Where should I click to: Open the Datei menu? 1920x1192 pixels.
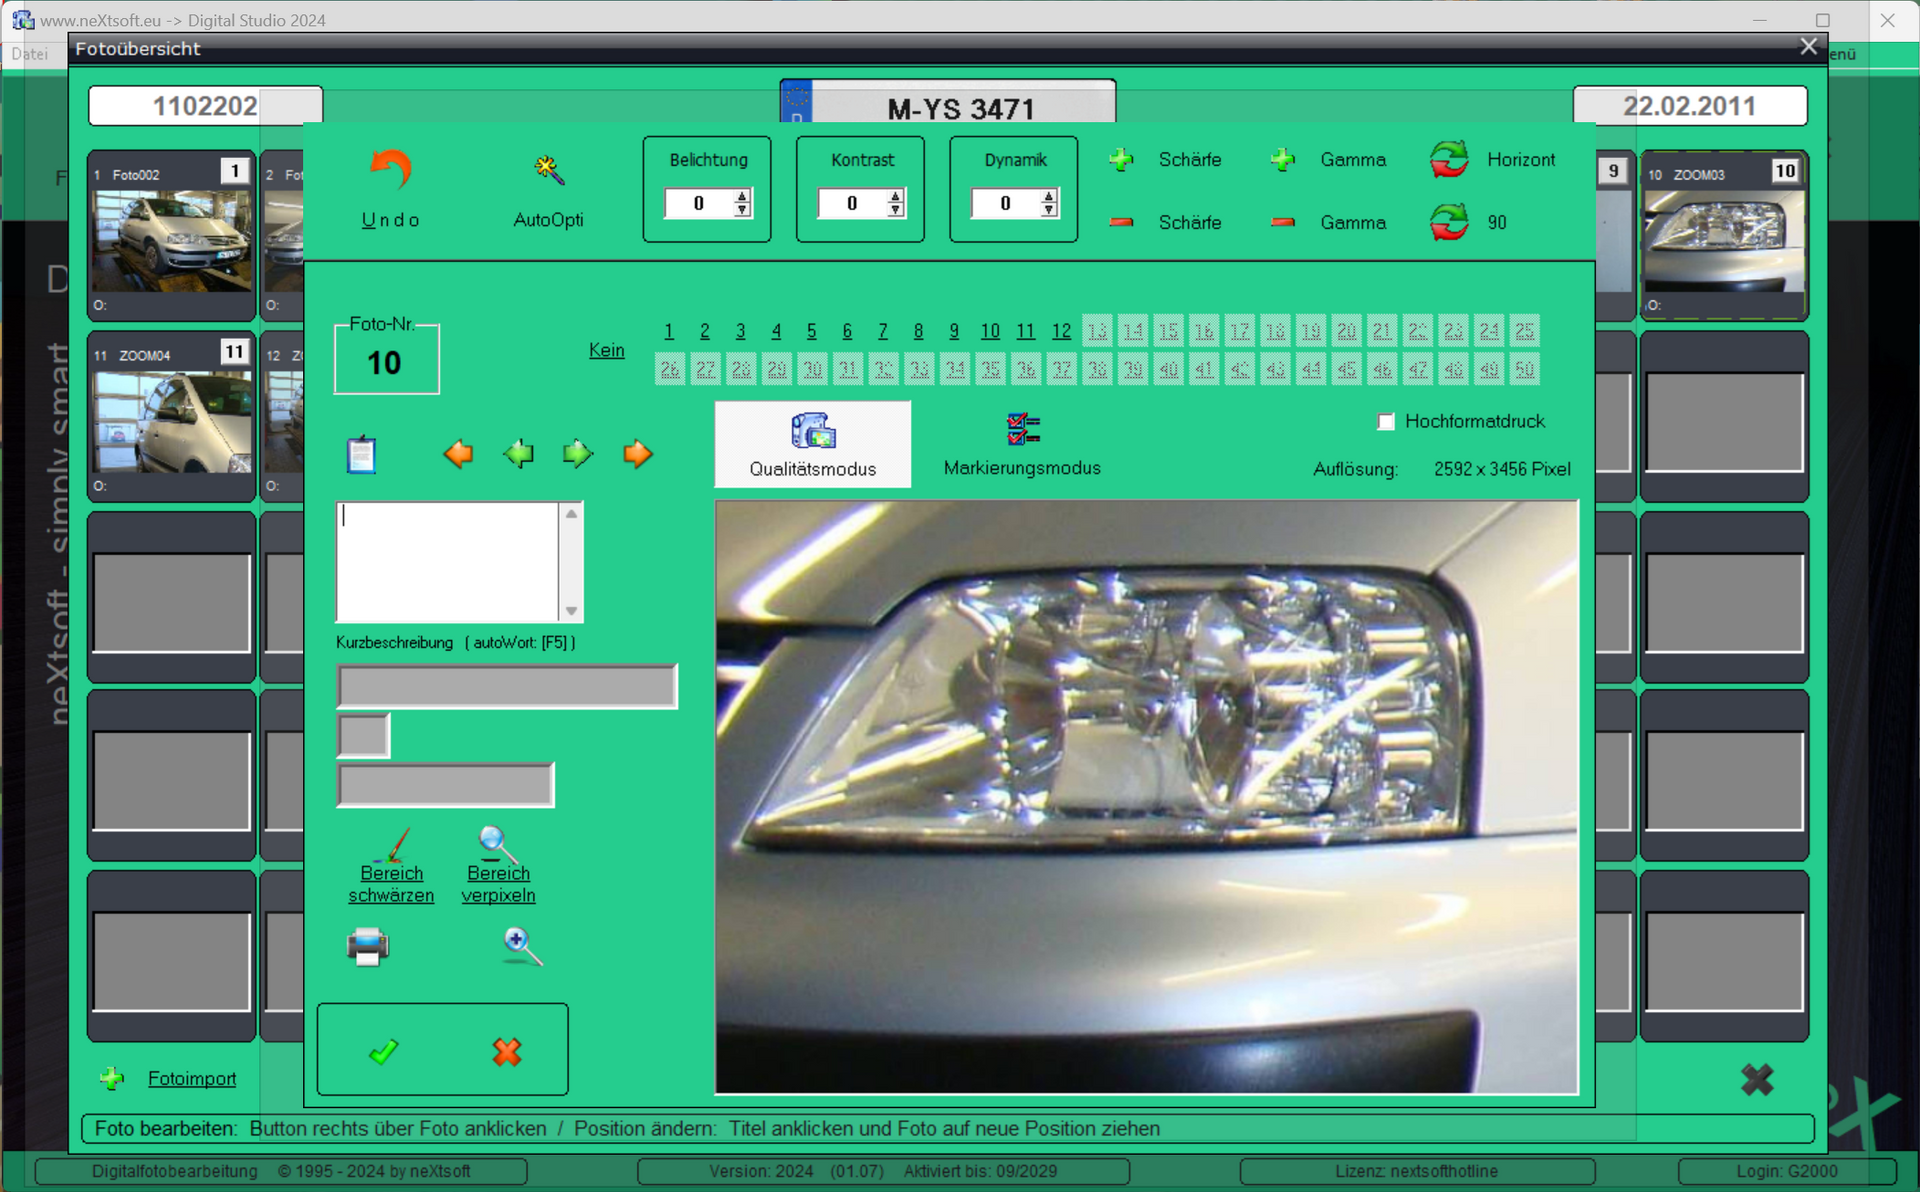[30, 54]
